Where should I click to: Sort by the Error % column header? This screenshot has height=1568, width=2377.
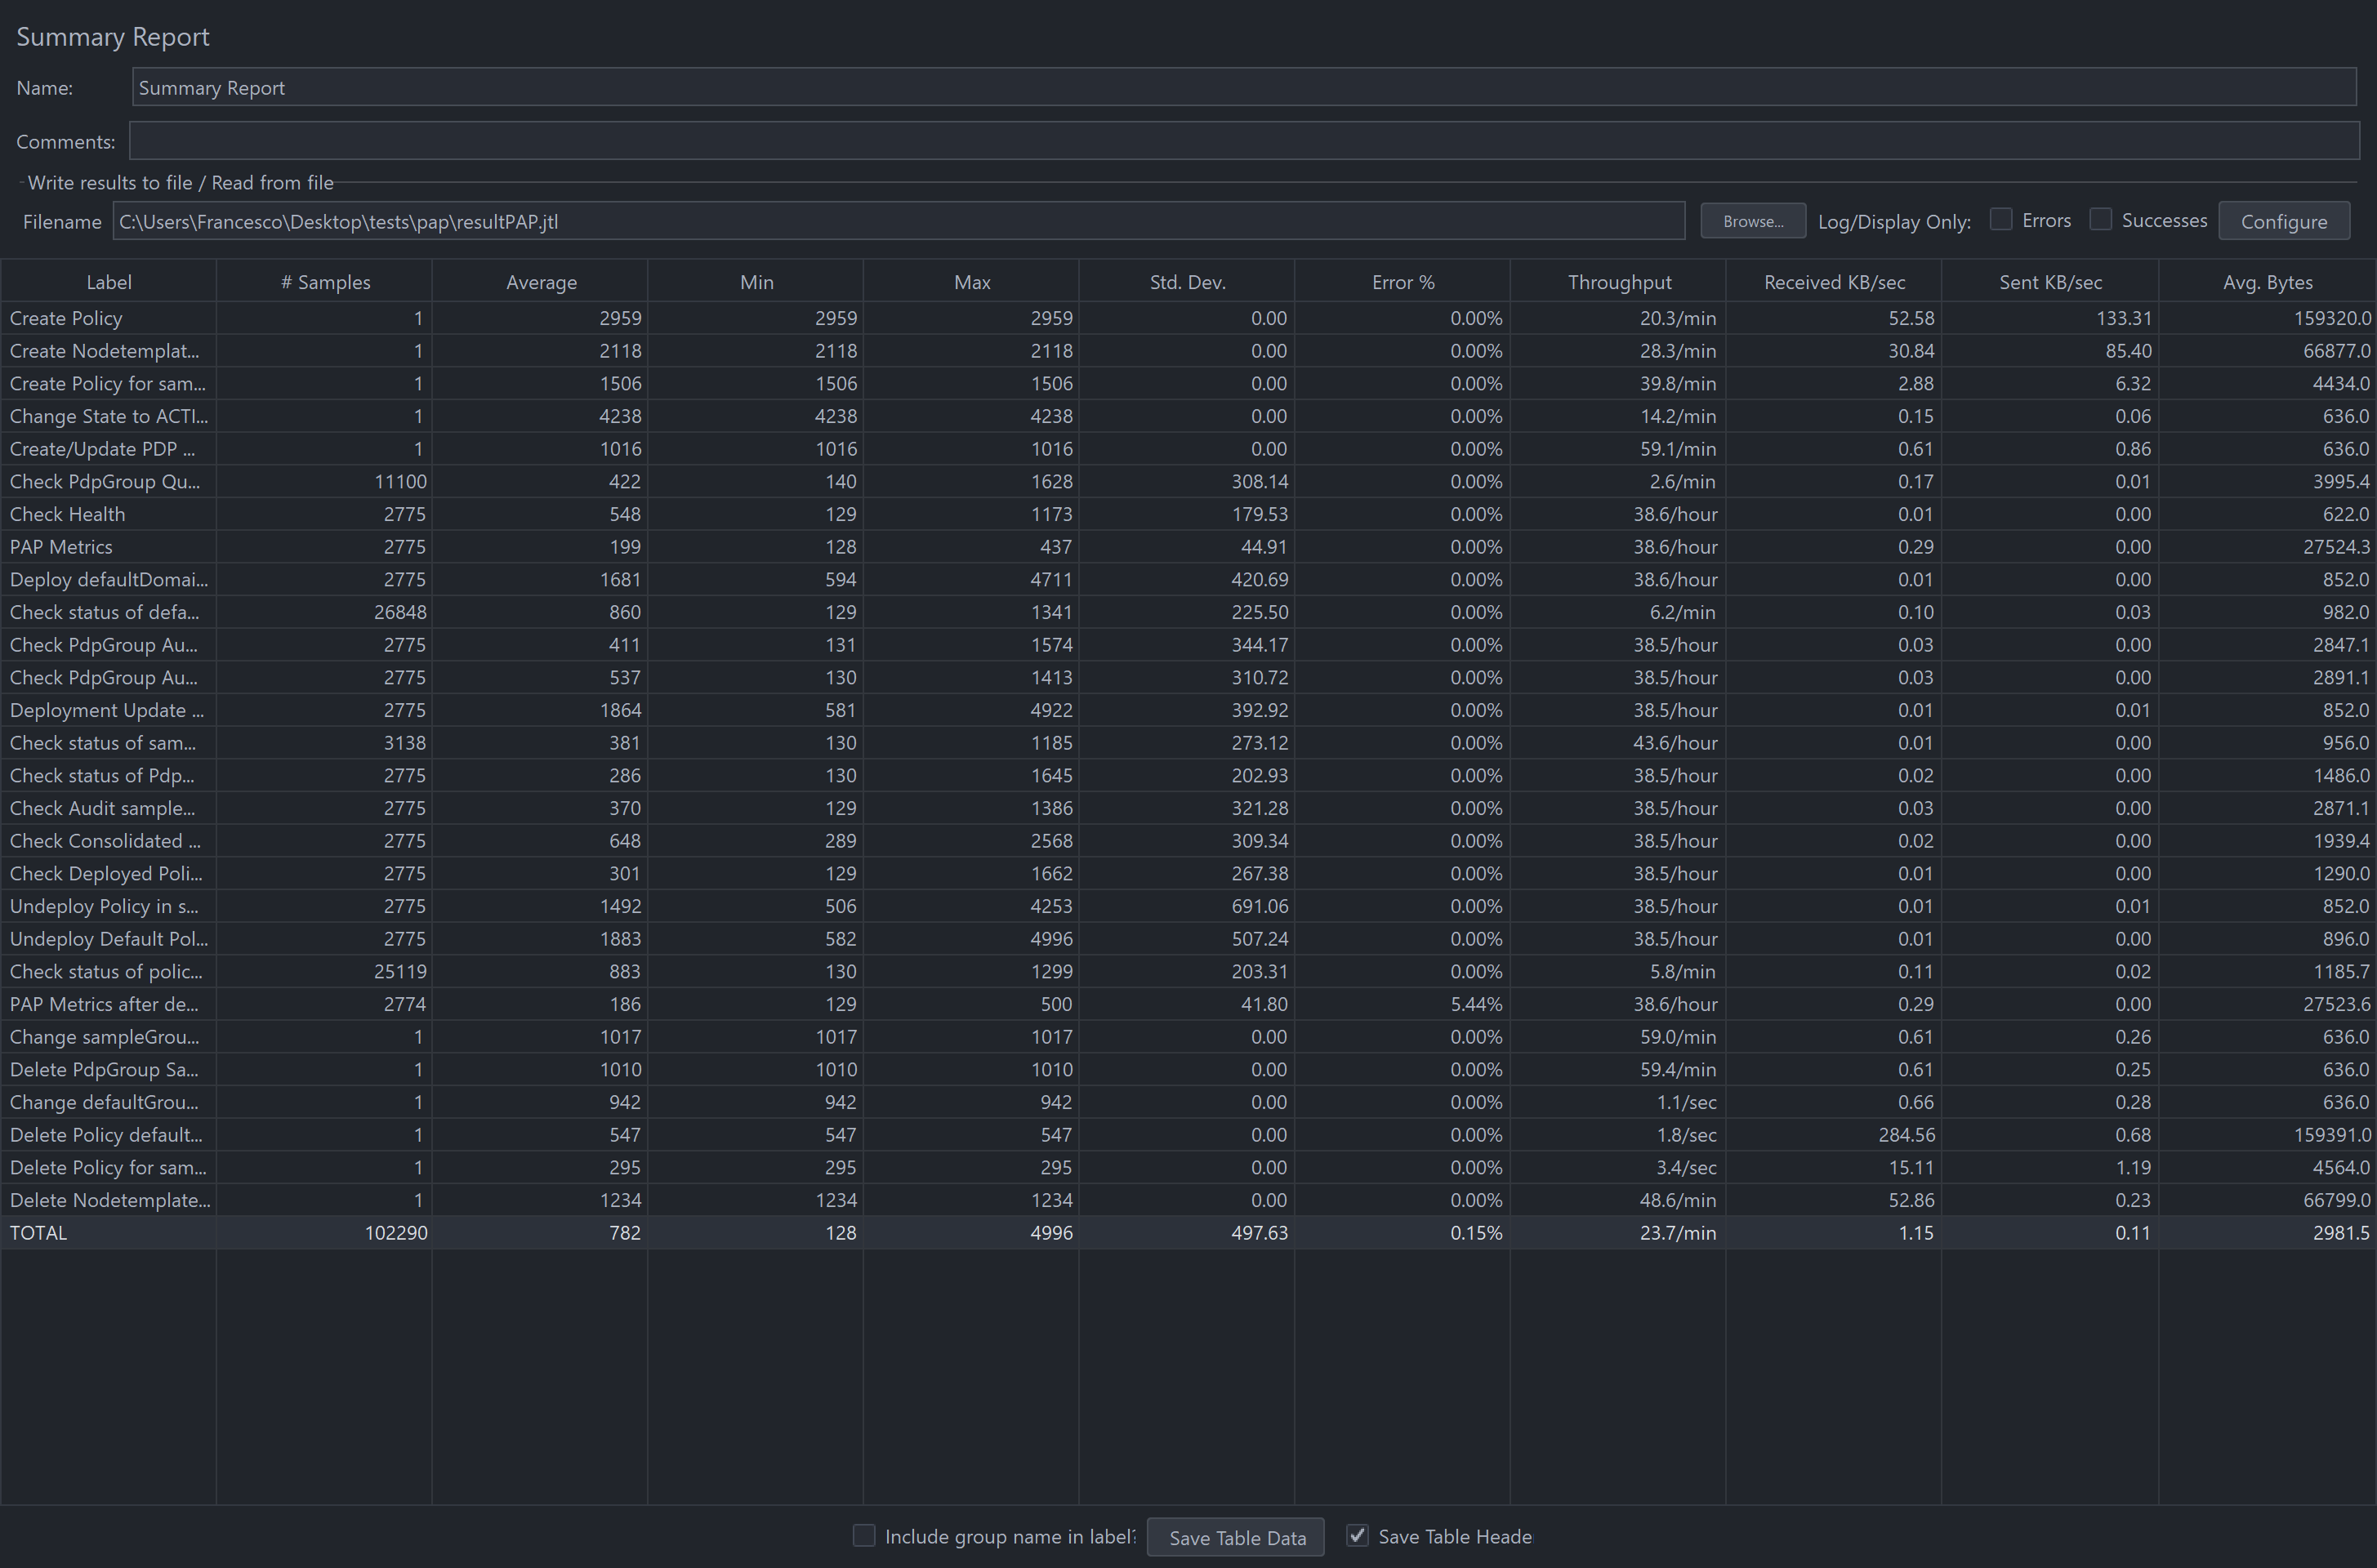coord(1402,282)
